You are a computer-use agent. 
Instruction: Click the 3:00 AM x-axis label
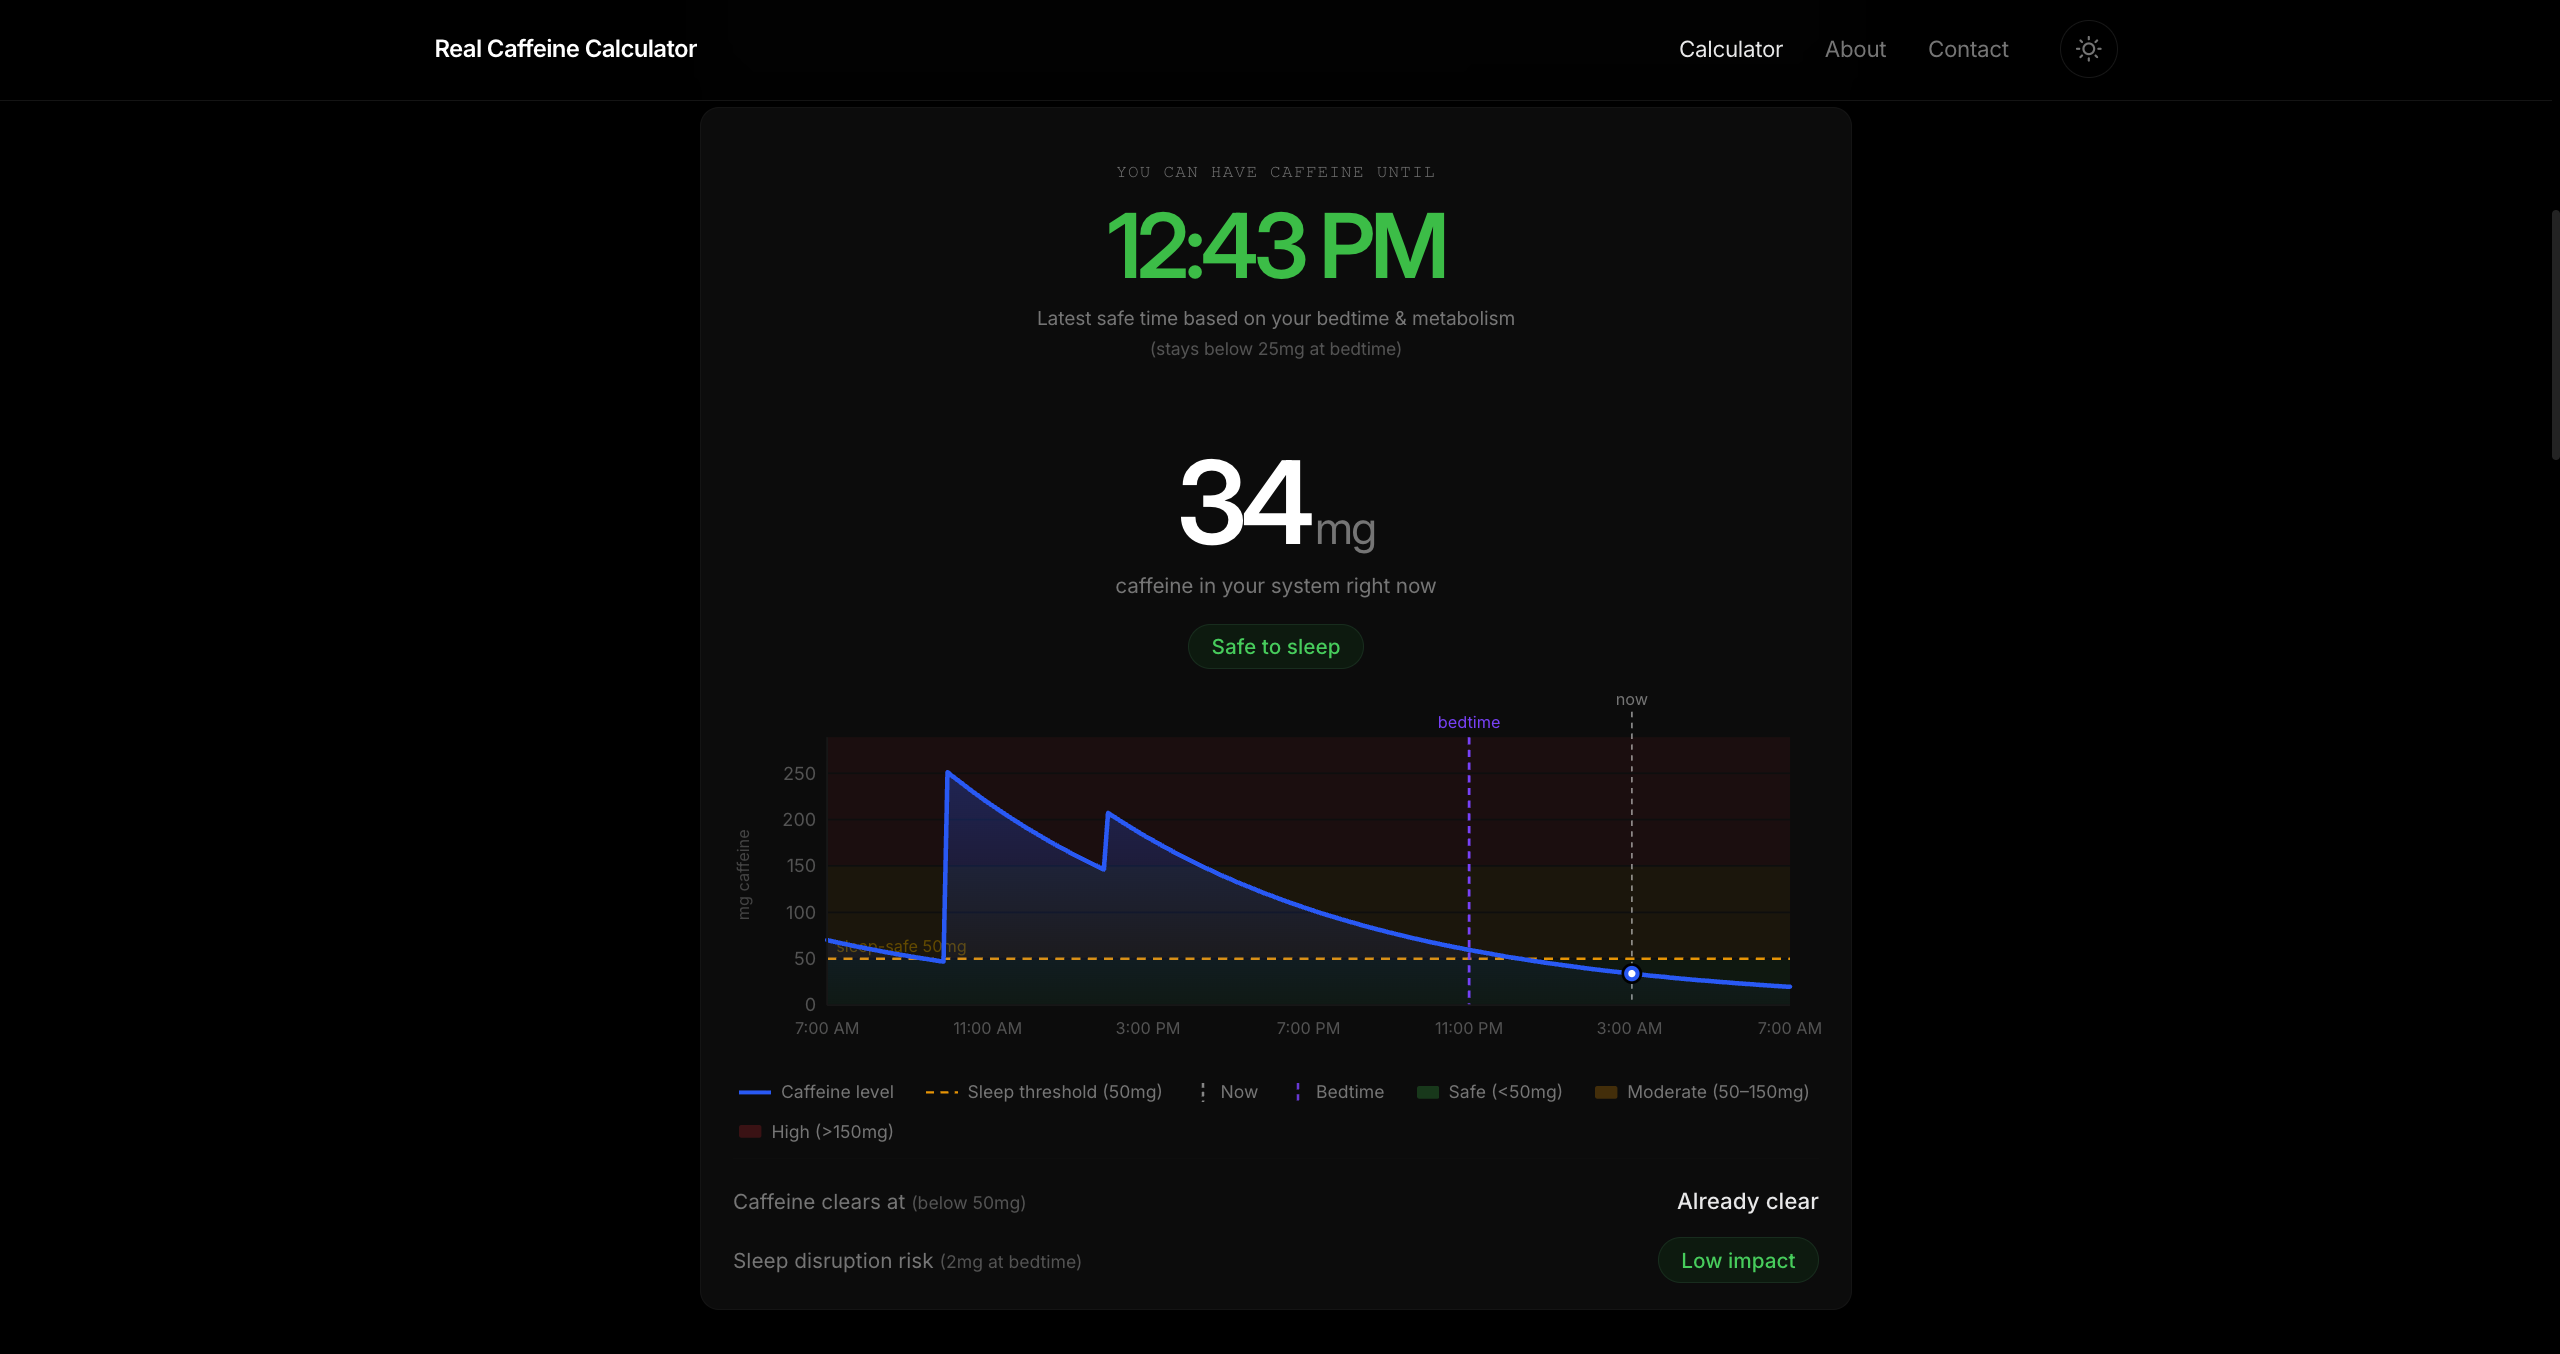(x=1629, y=1028)
